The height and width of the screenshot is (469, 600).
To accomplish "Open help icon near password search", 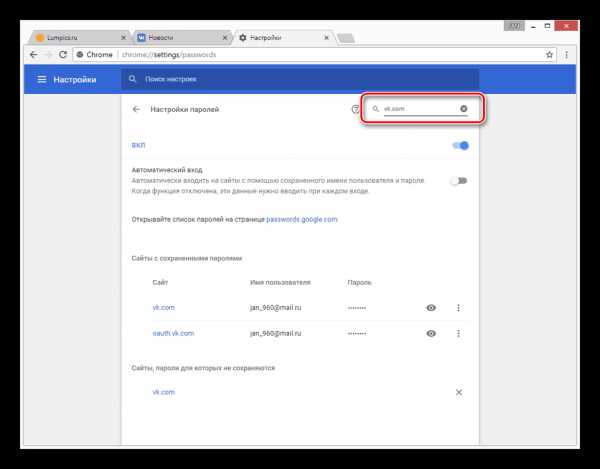I will 355,109.
